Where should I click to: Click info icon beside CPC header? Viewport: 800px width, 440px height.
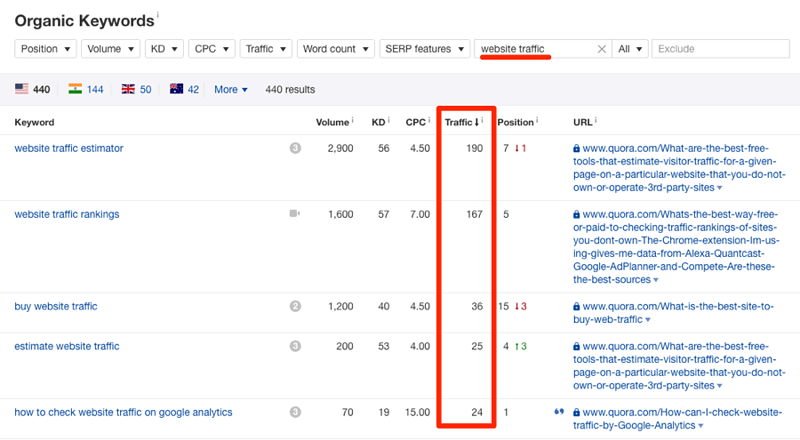pyautogui.click(x=429, y=120)
